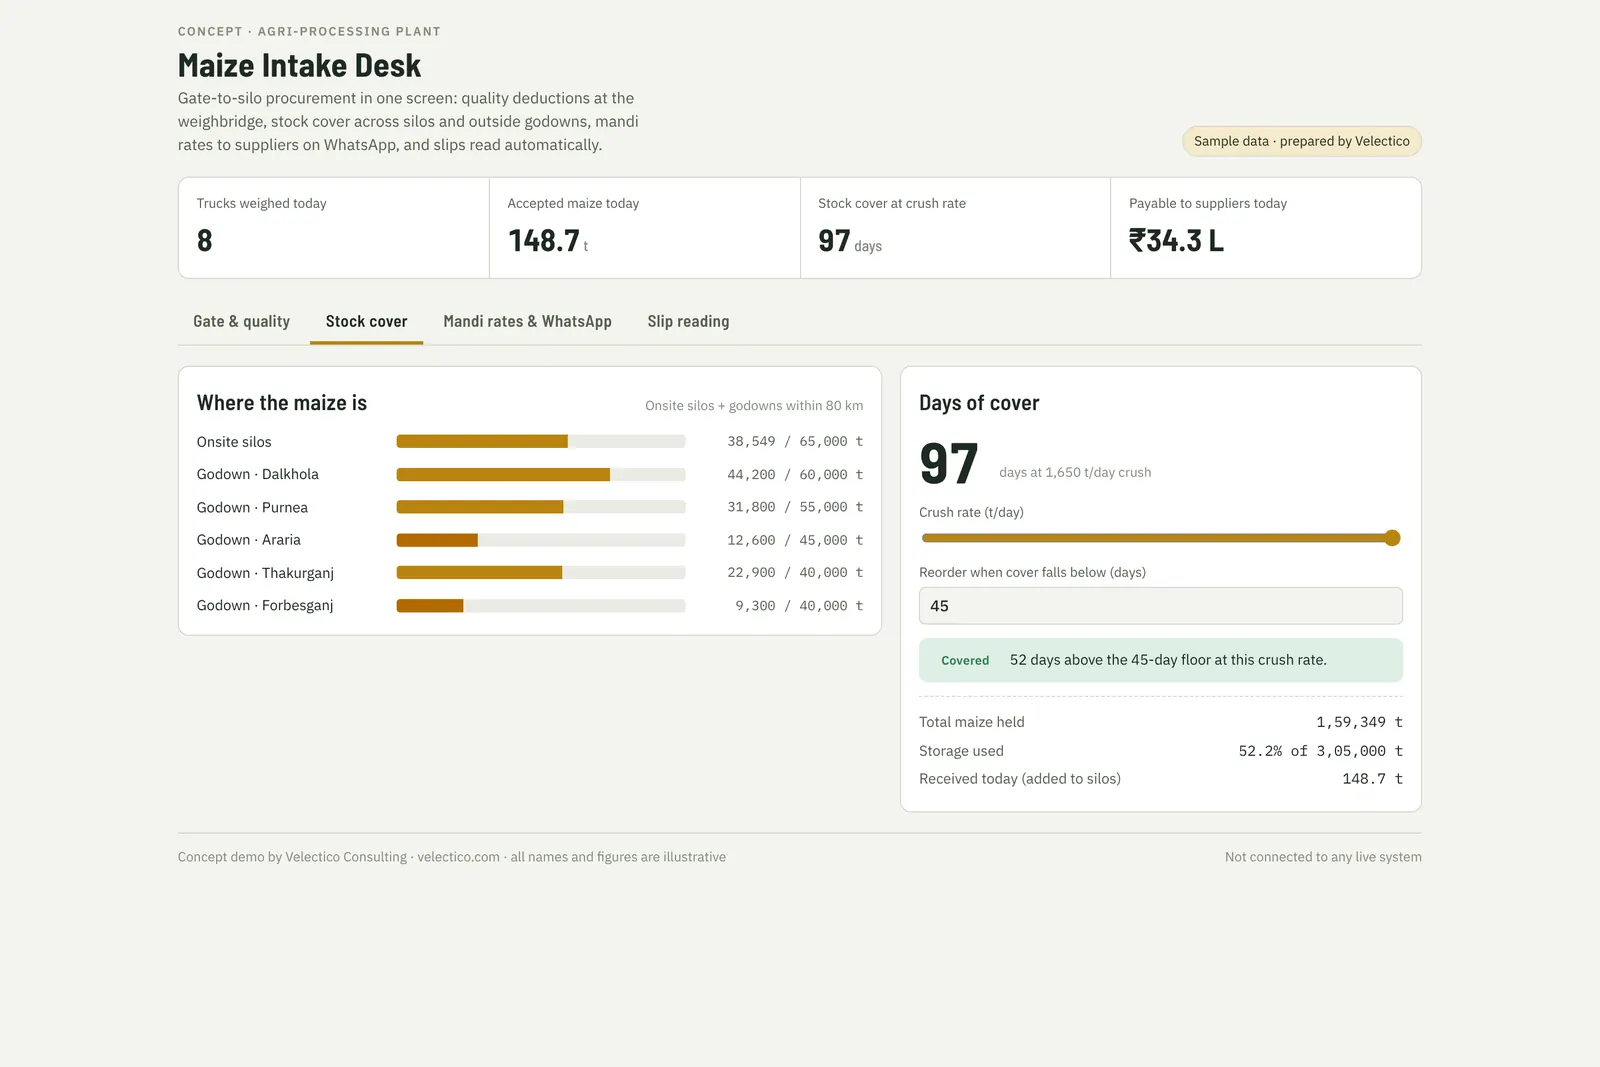Click the '1,59,349 t' total maize value
The image size is (1600, 1067).
pos(1359,722)
